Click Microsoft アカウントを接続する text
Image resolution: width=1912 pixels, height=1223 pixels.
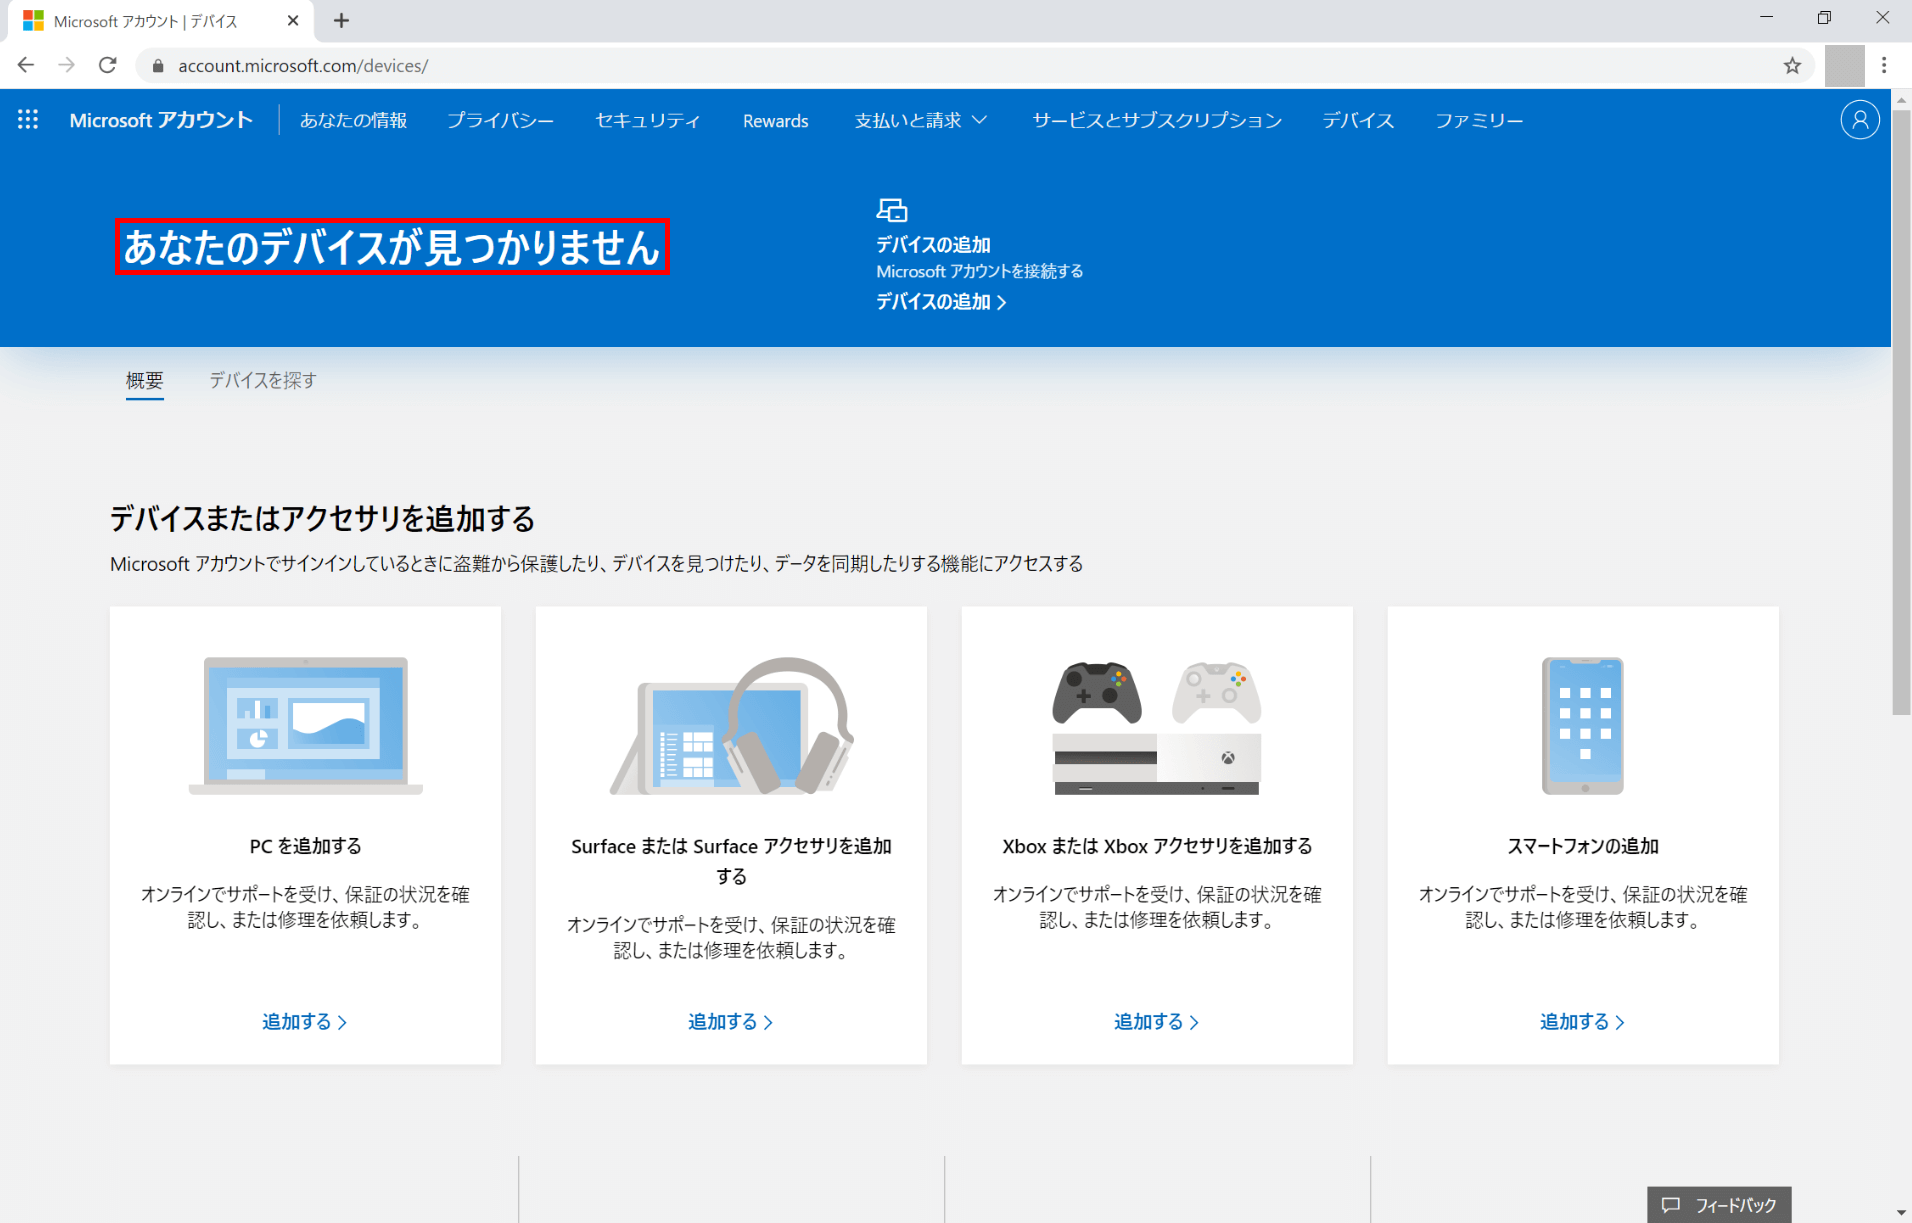(980, 272)
